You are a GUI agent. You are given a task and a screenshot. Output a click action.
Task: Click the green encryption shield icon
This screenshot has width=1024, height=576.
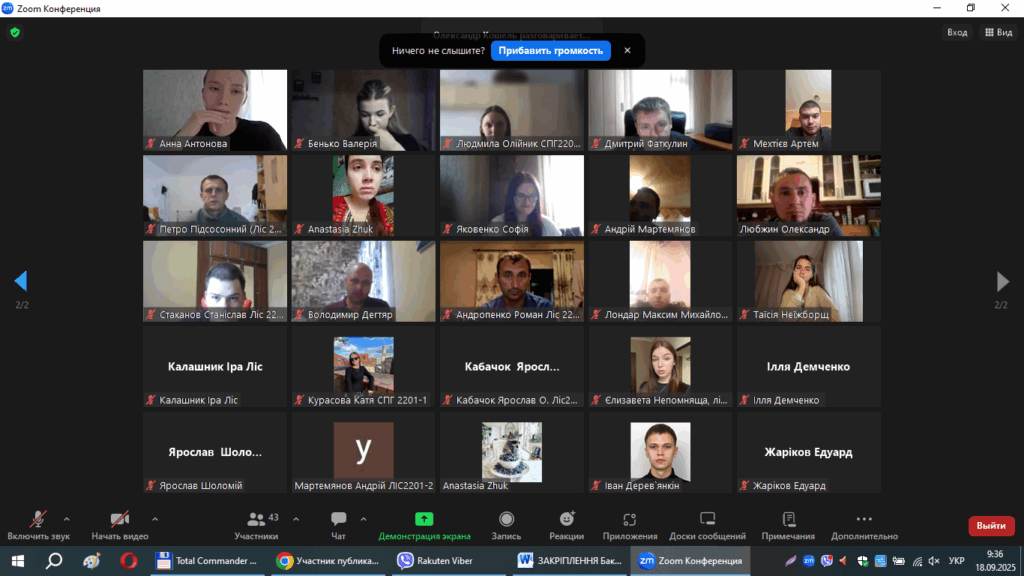(14, 32)
